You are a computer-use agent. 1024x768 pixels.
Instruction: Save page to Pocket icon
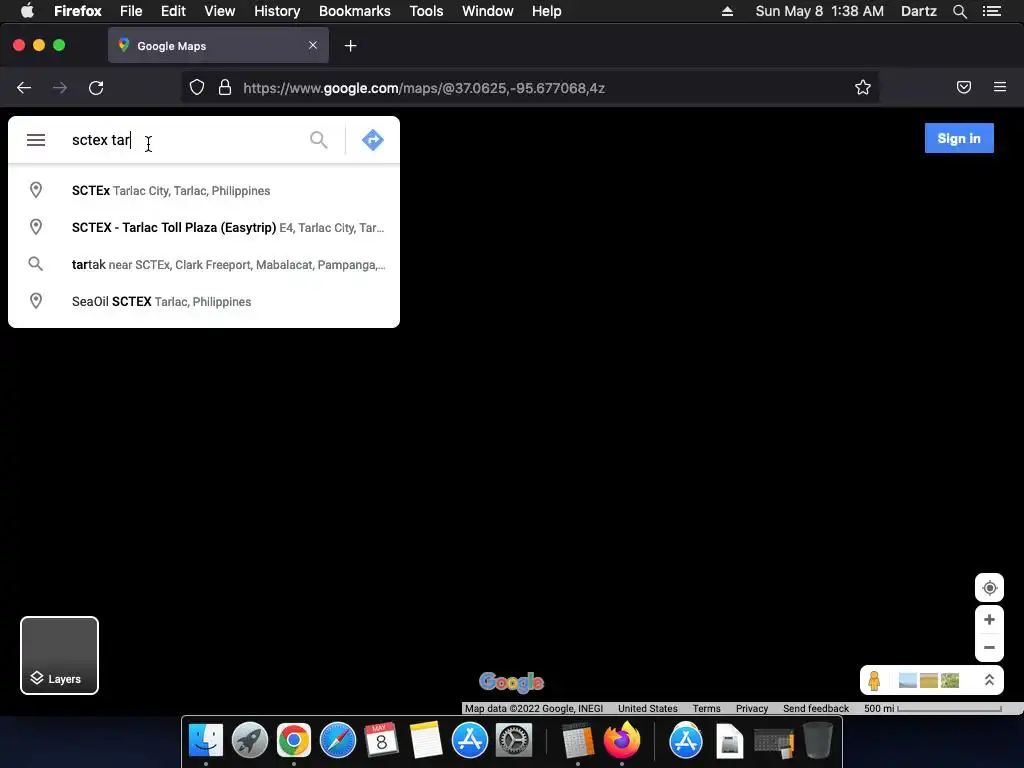964,88
